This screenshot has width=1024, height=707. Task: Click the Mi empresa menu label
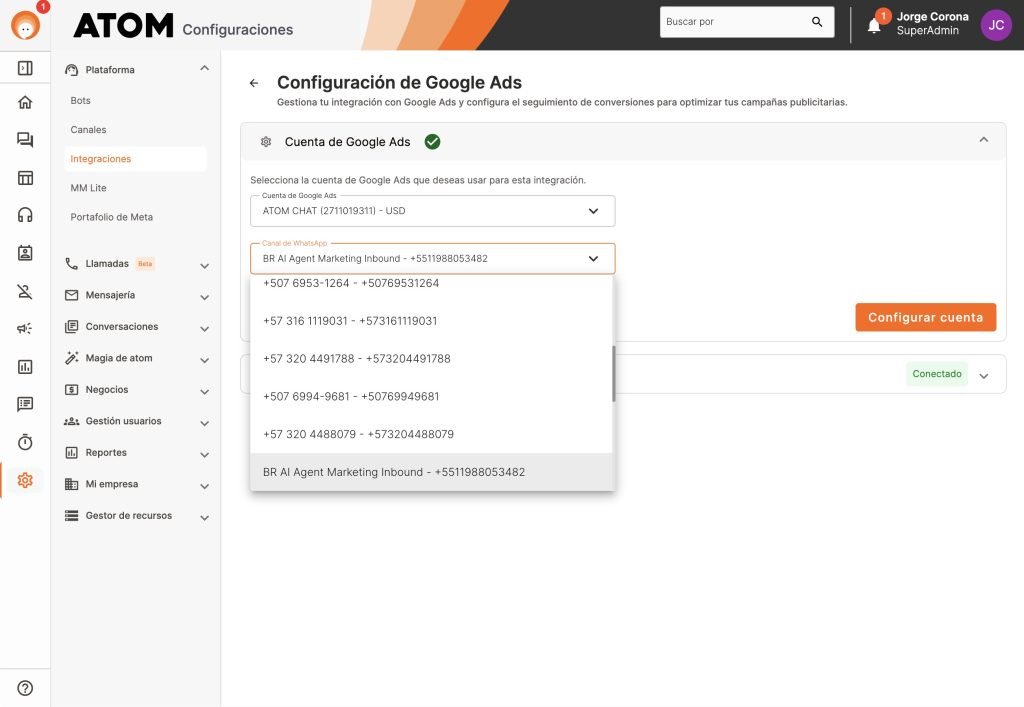coord(112,484)
